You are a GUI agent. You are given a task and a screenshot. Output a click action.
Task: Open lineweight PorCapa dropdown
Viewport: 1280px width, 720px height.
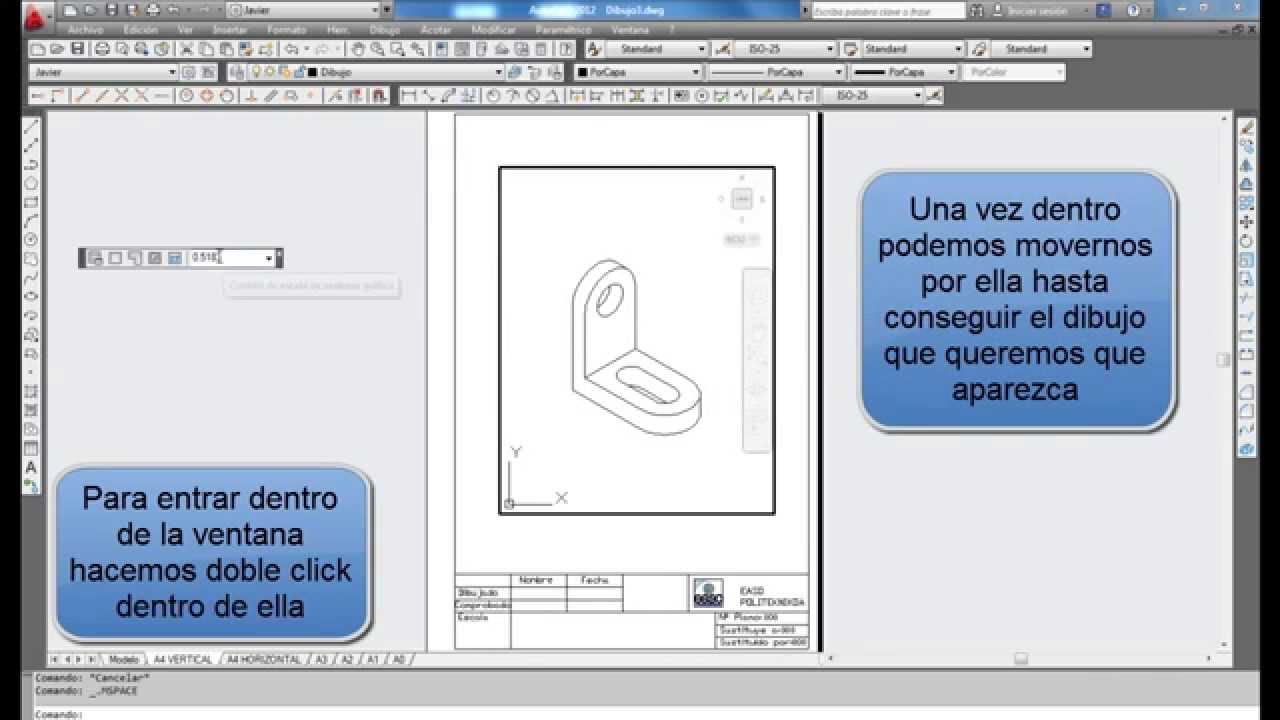click(x=952, y=72)
